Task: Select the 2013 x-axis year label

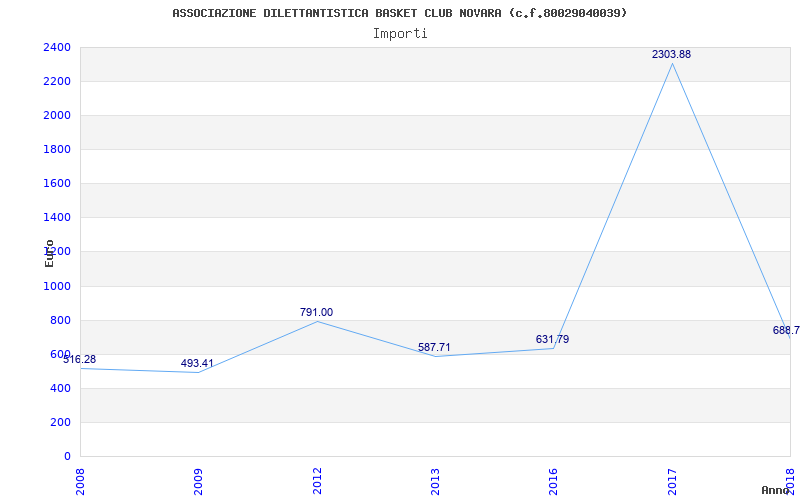Action: tap(435, 481)
